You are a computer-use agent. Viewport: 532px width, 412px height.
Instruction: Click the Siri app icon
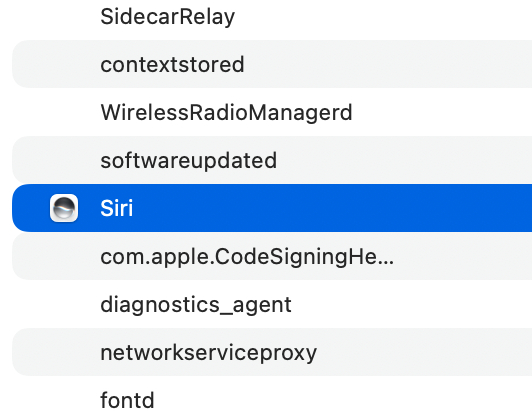tap(64, 208)
